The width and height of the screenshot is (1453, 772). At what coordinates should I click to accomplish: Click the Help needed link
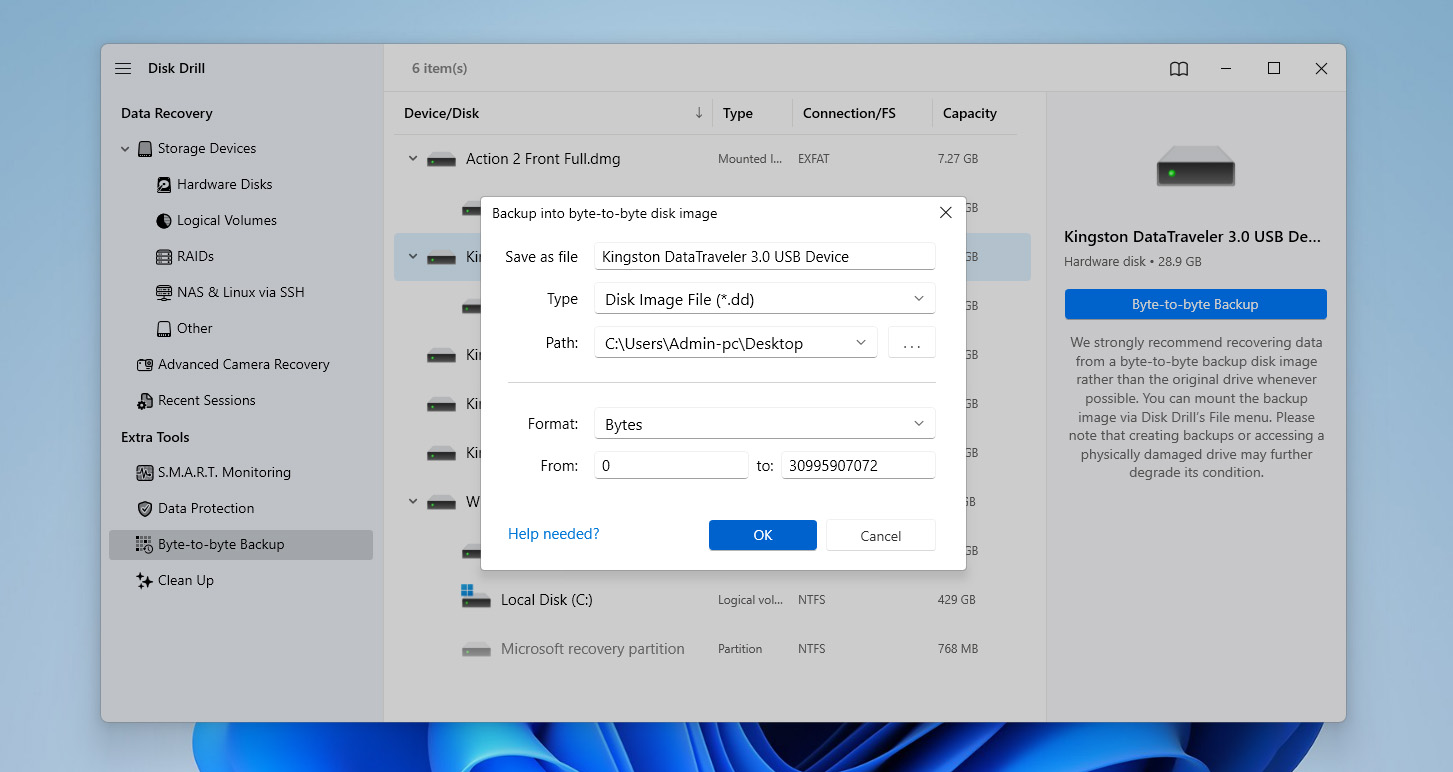[553, 533]
